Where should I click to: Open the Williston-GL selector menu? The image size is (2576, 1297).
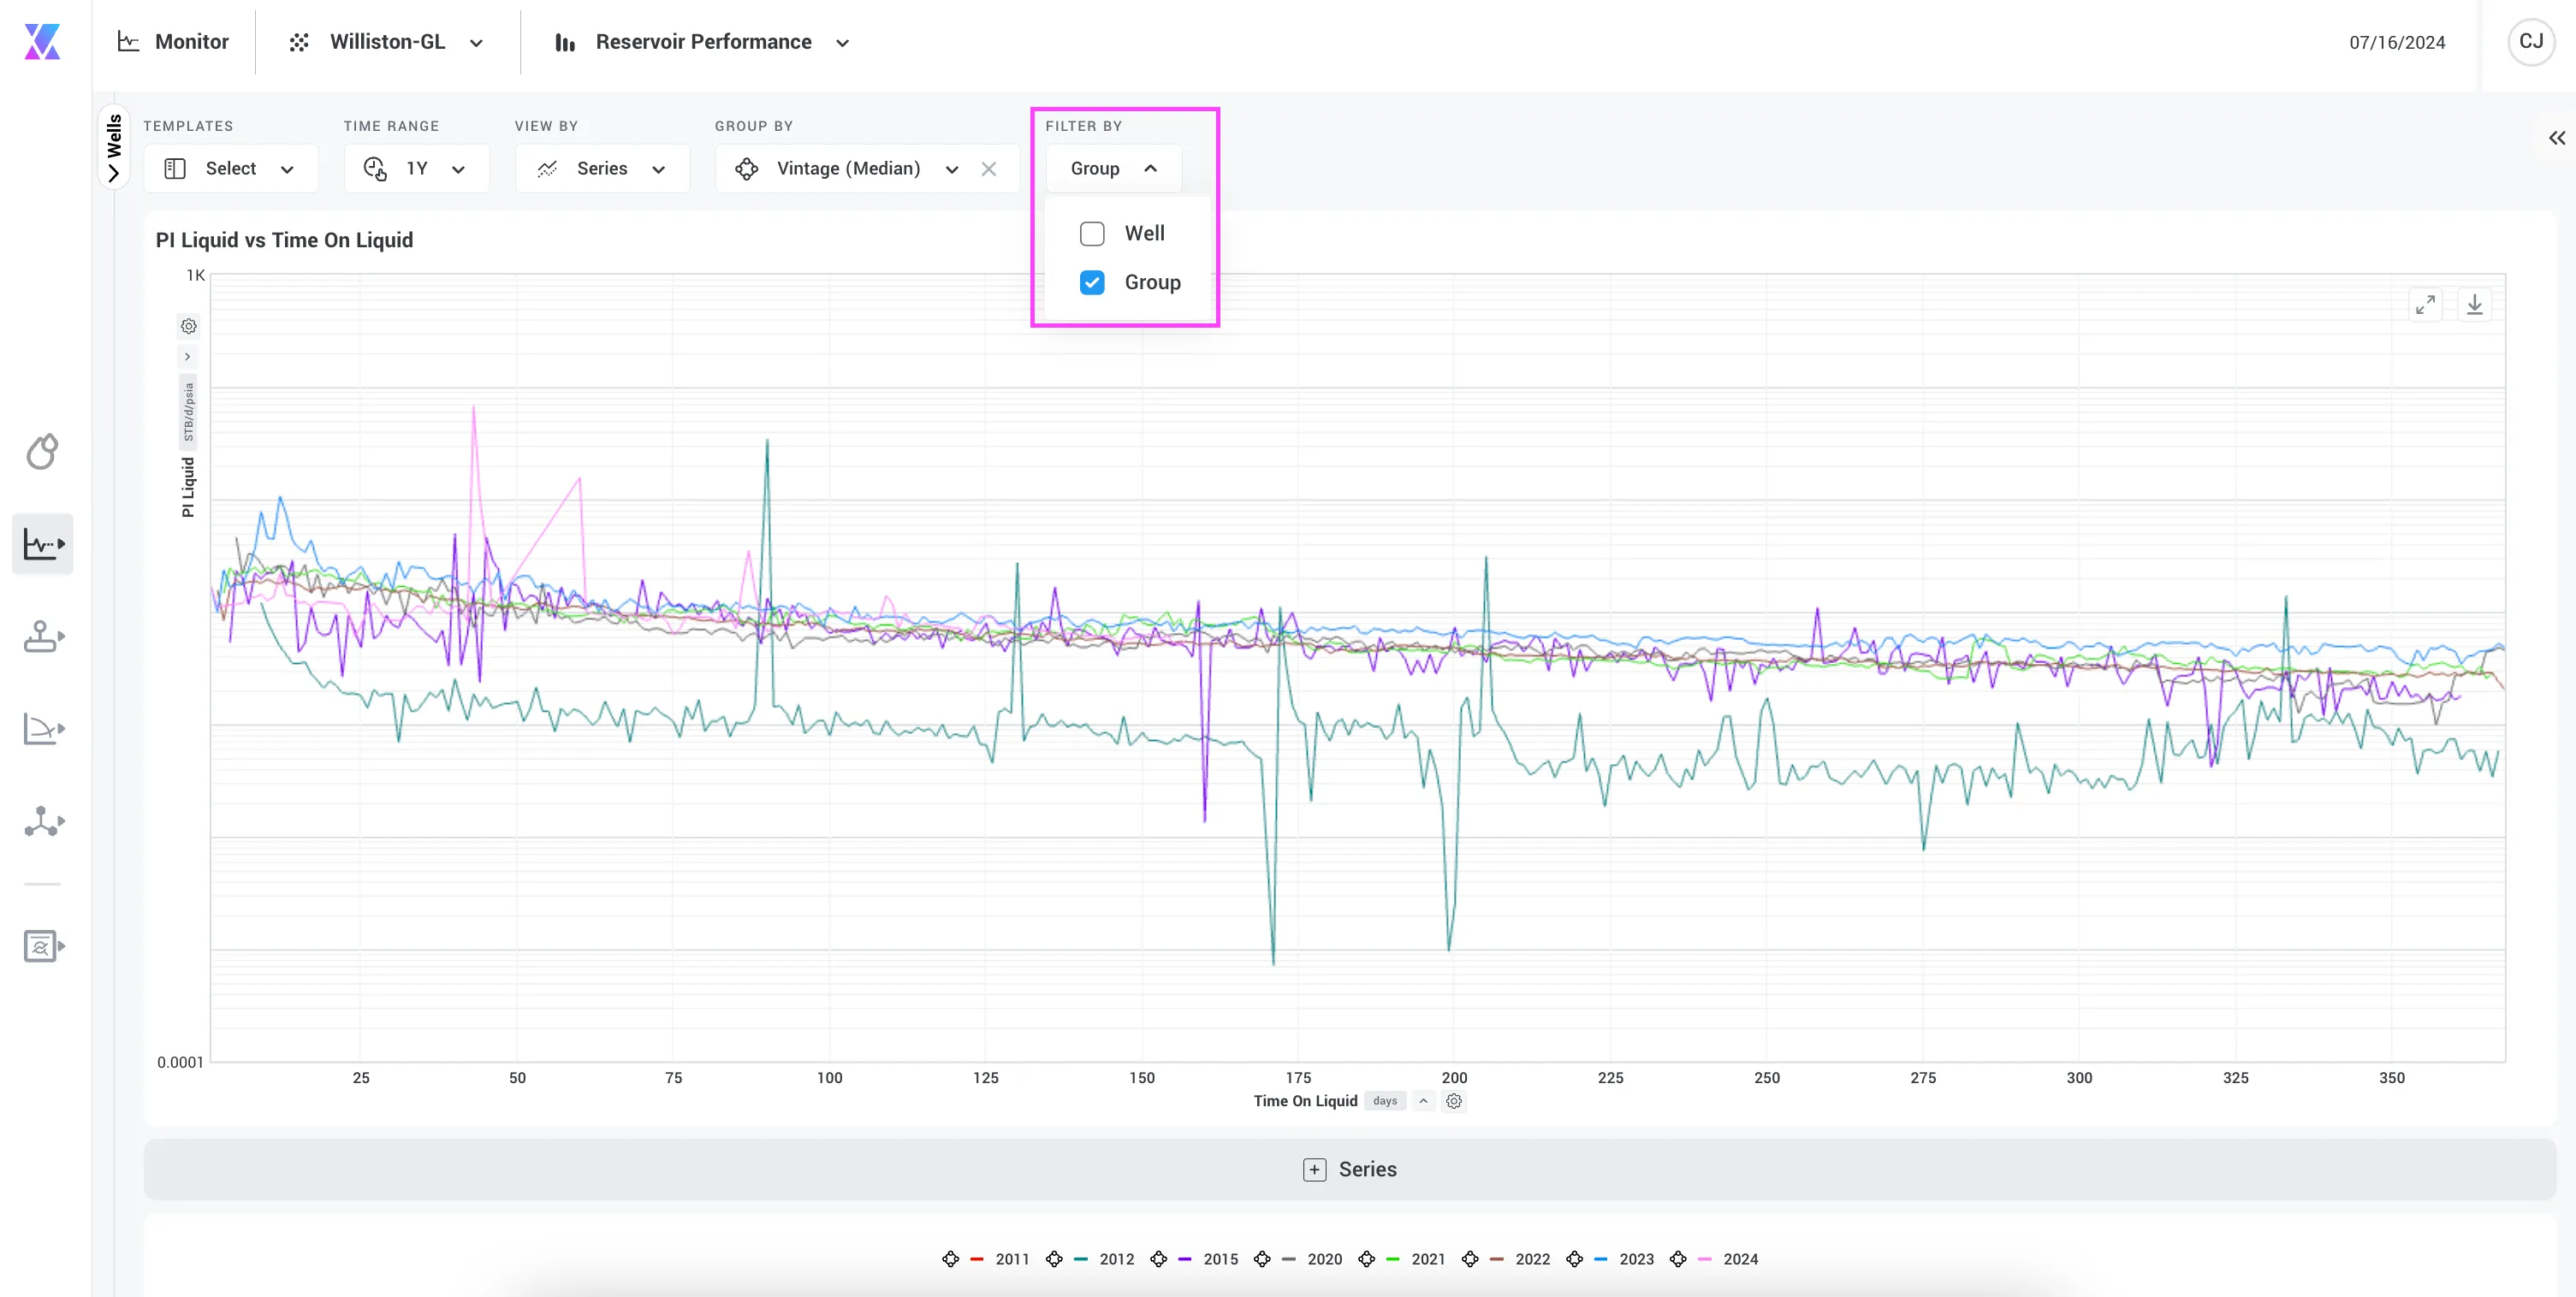tap(388, 42)
